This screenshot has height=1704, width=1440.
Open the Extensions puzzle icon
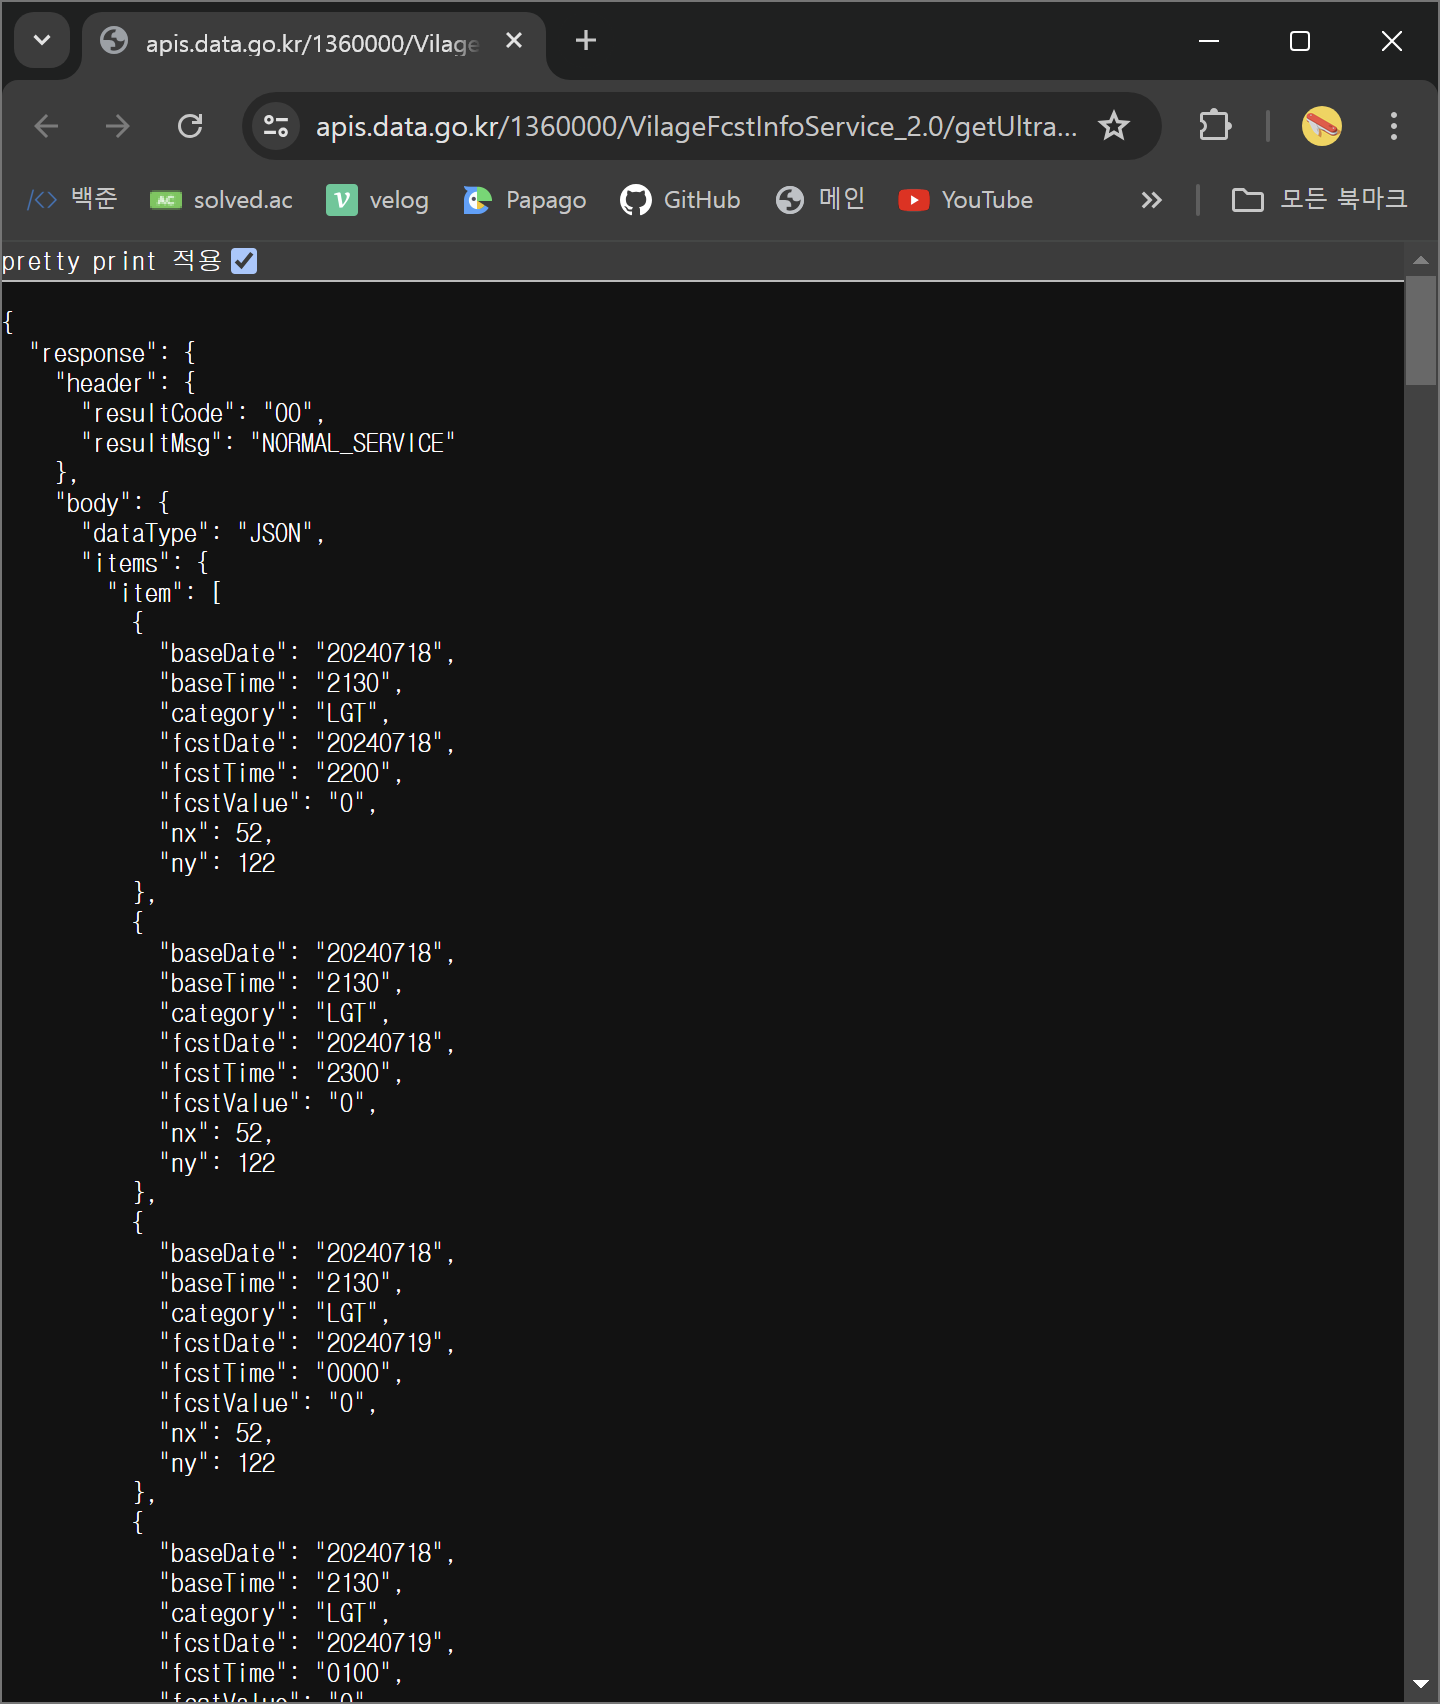(1215, 126)
